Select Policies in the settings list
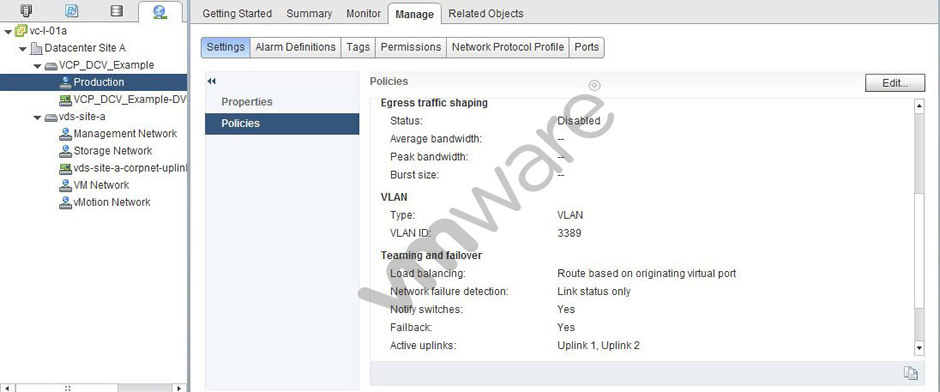Screen dimensions: 940x392 [x=282, y=123]
